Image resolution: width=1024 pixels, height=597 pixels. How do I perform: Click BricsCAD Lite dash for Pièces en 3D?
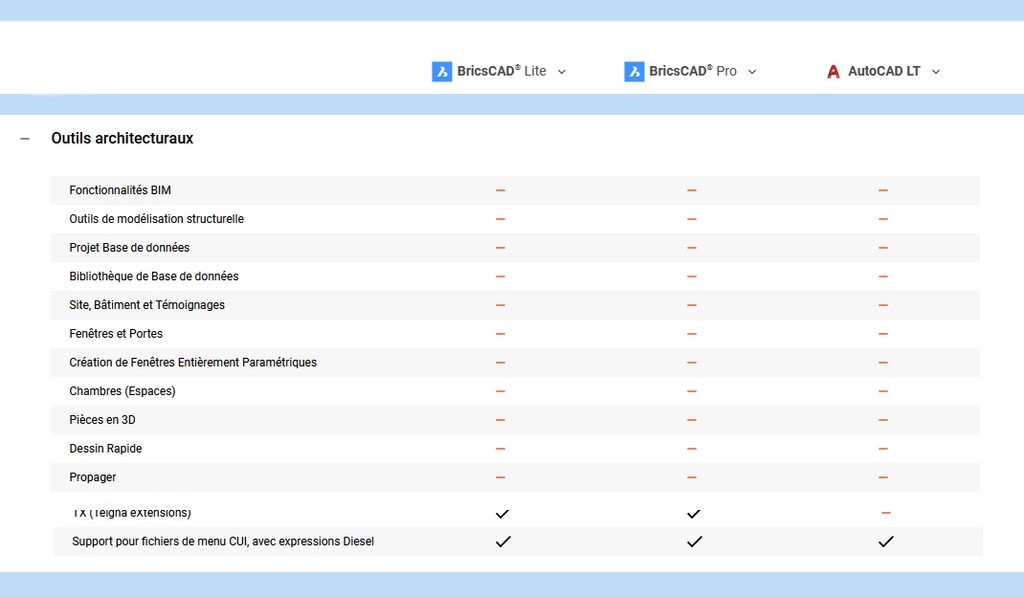(500, 420)
